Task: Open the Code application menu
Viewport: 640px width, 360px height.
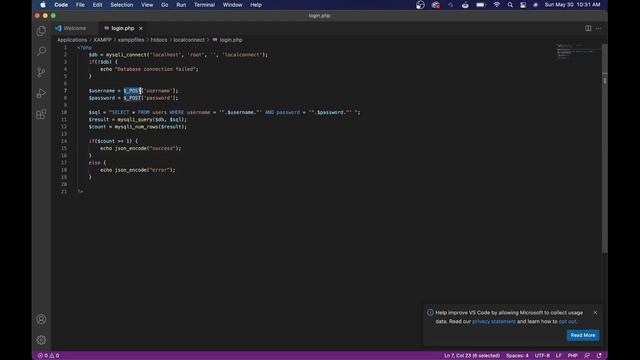Action: (61, 5)
